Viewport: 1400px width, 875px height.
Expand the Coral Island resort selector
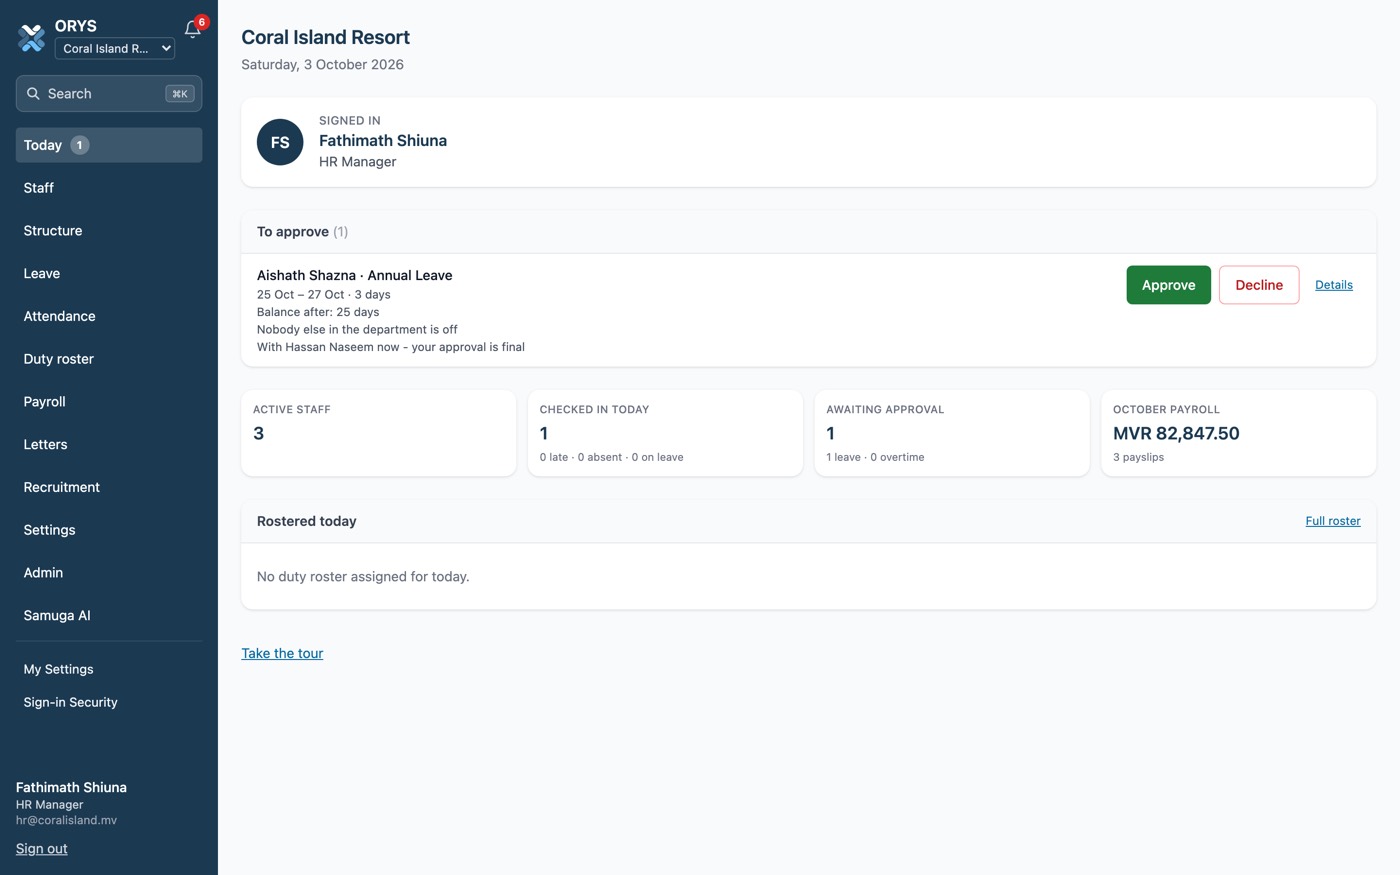click(115, 48)
